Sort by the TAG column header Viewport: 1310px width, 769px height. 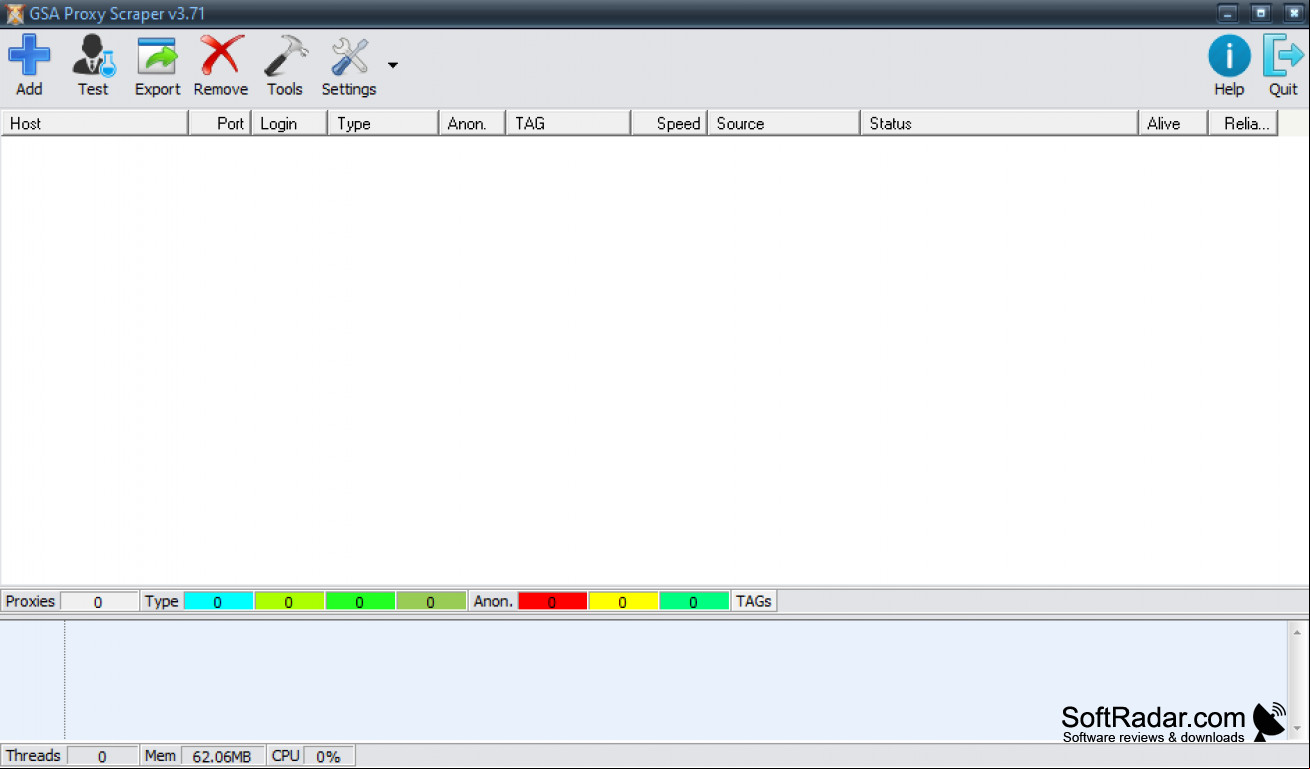click(568, 124)
